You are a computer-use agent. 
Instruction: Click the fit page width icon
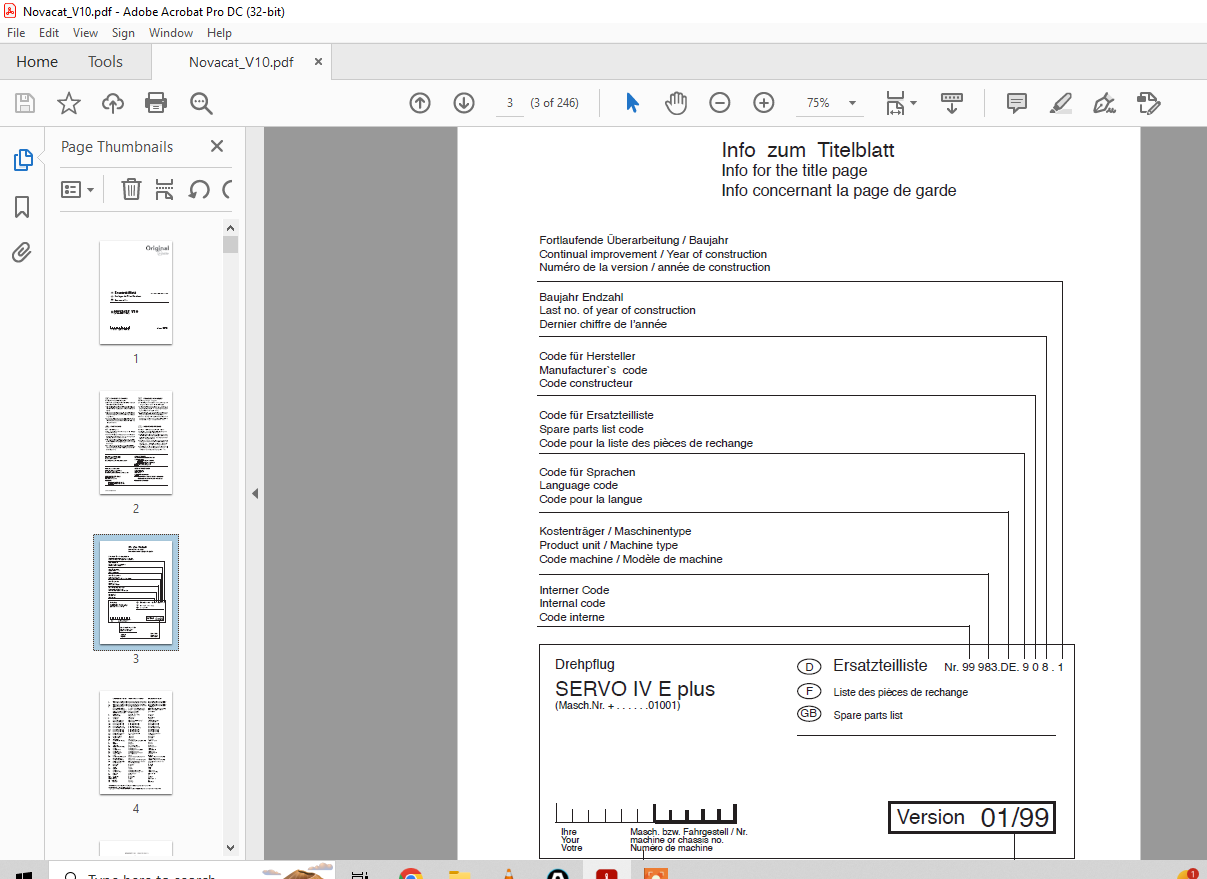click(895, 102)
